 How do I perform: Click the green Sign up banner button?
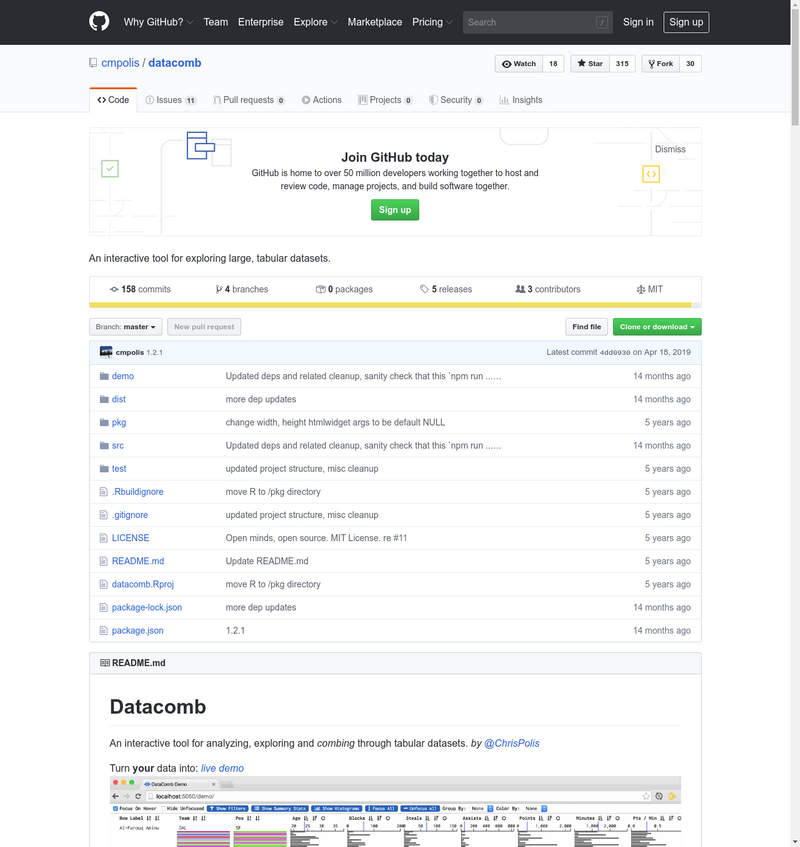395,210
